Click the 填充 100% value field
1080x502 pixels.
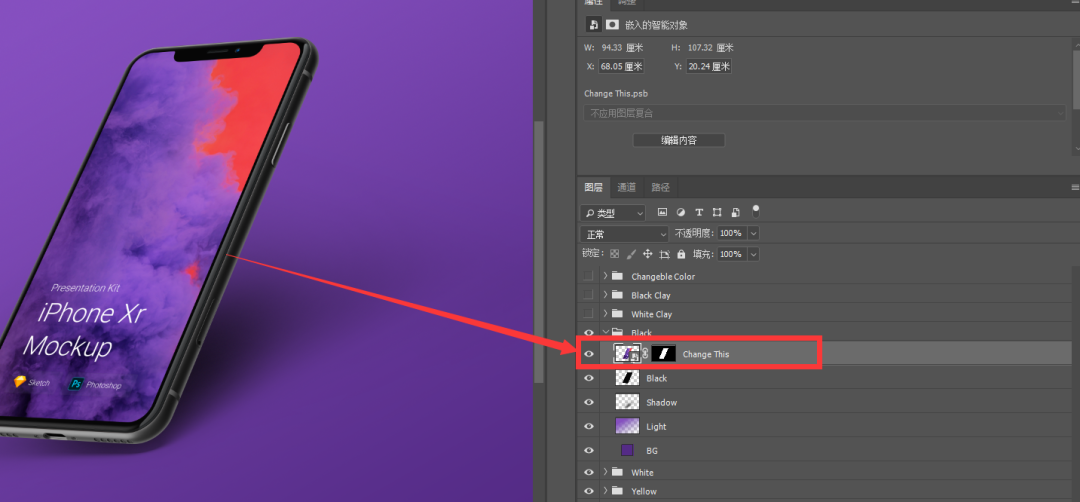(731, 254)
